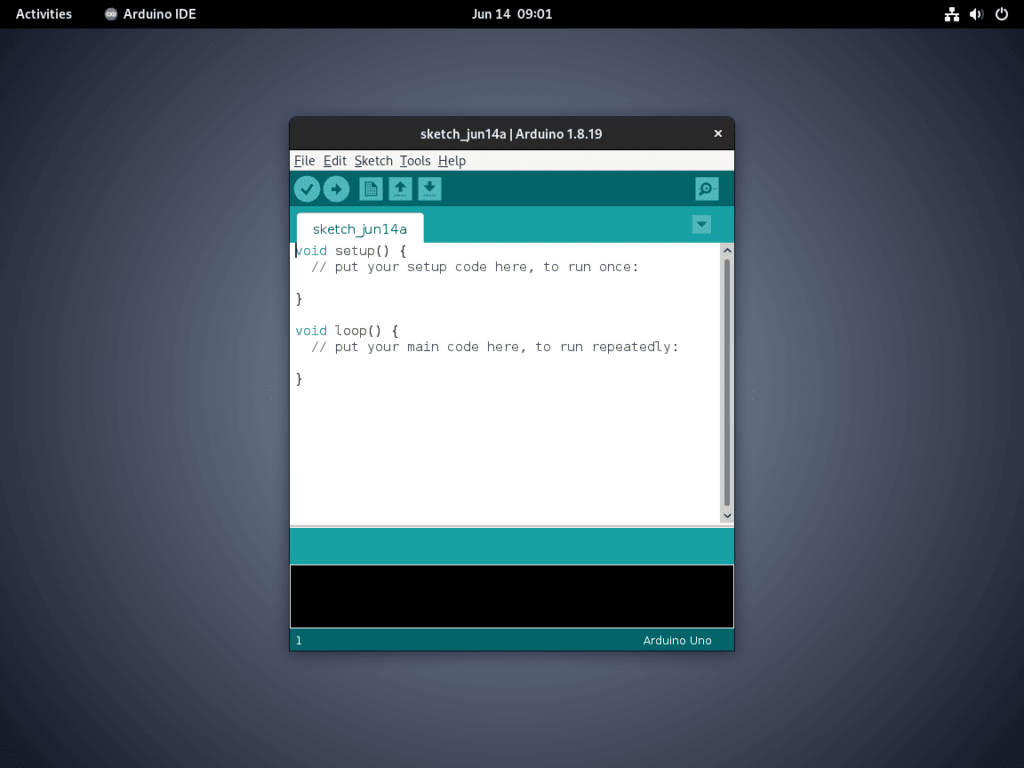Click the network status icon in the top bar

[x=951, y=14]
